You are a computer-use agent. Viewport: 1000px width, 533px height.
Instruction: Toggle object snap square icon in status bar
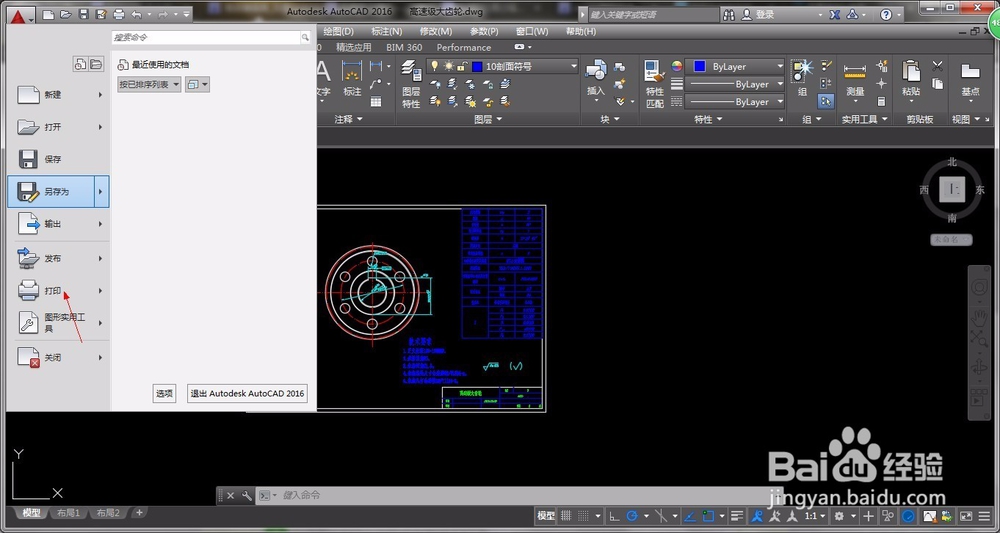[709, 516]
